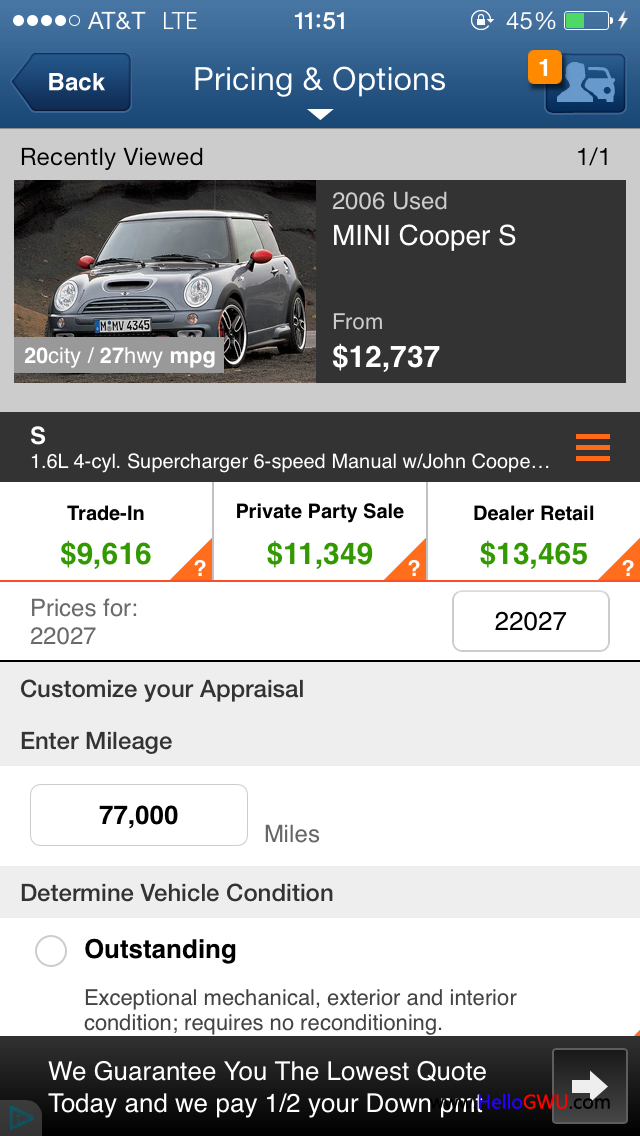640x1136 pixels.
Task: Select the Outstanding vehicle condition option
Action: (x=51, y=950)
